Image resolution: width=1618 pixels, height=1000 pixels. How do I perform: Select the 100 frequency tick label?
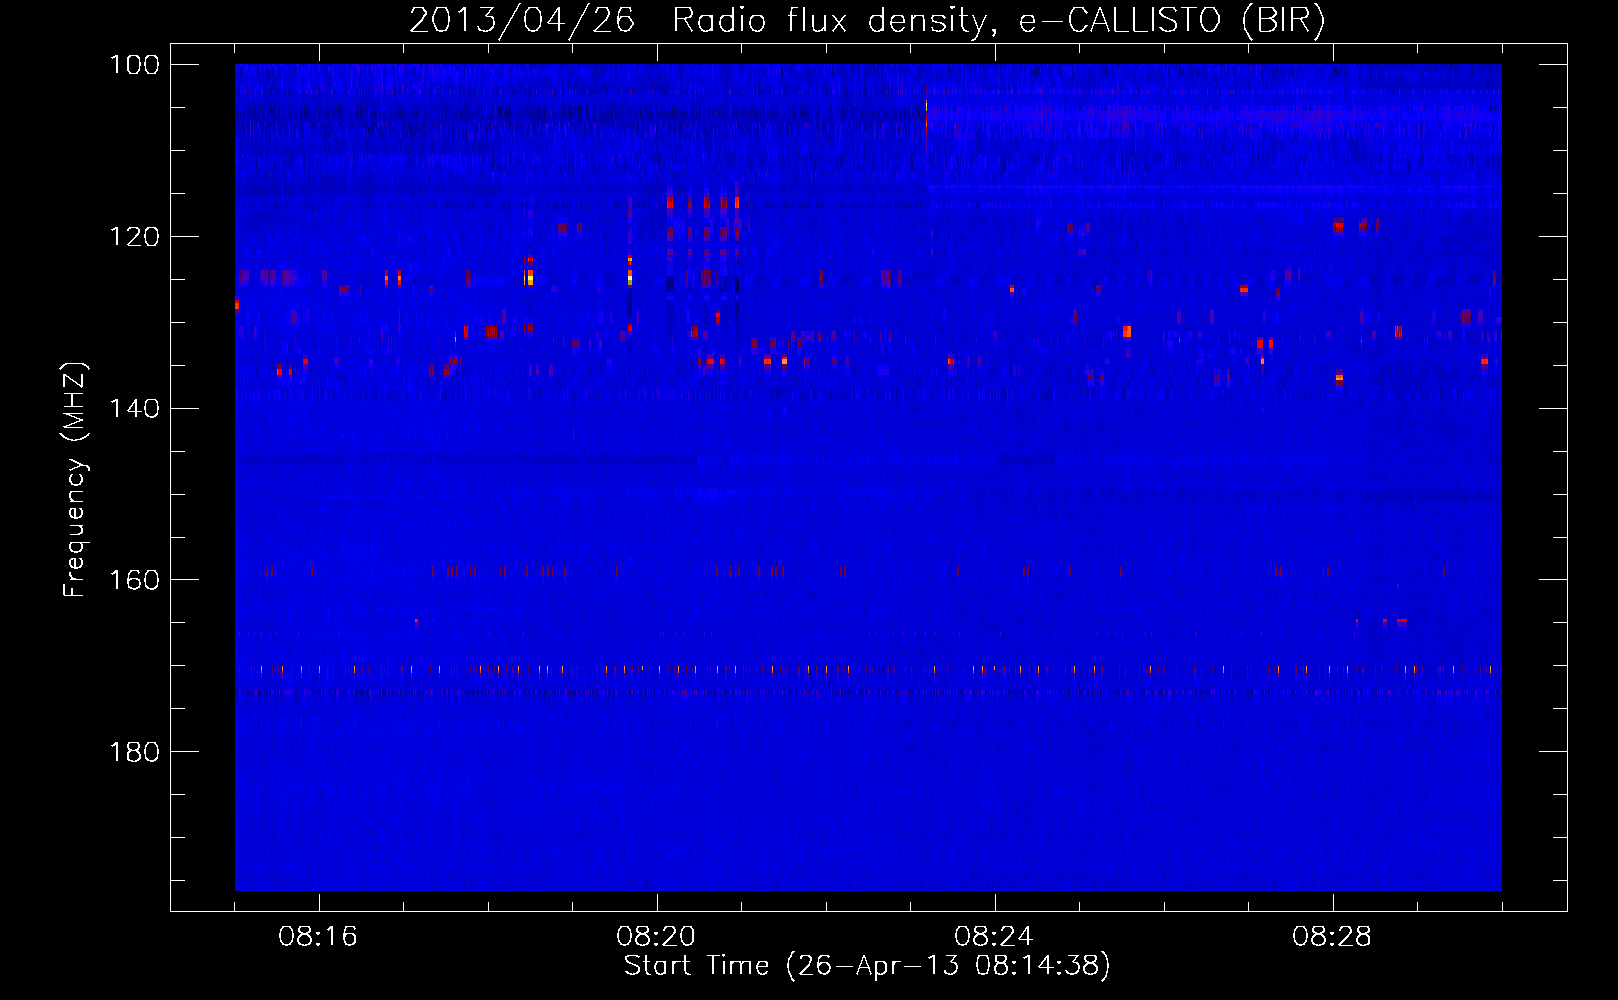[x=133, y=65]
